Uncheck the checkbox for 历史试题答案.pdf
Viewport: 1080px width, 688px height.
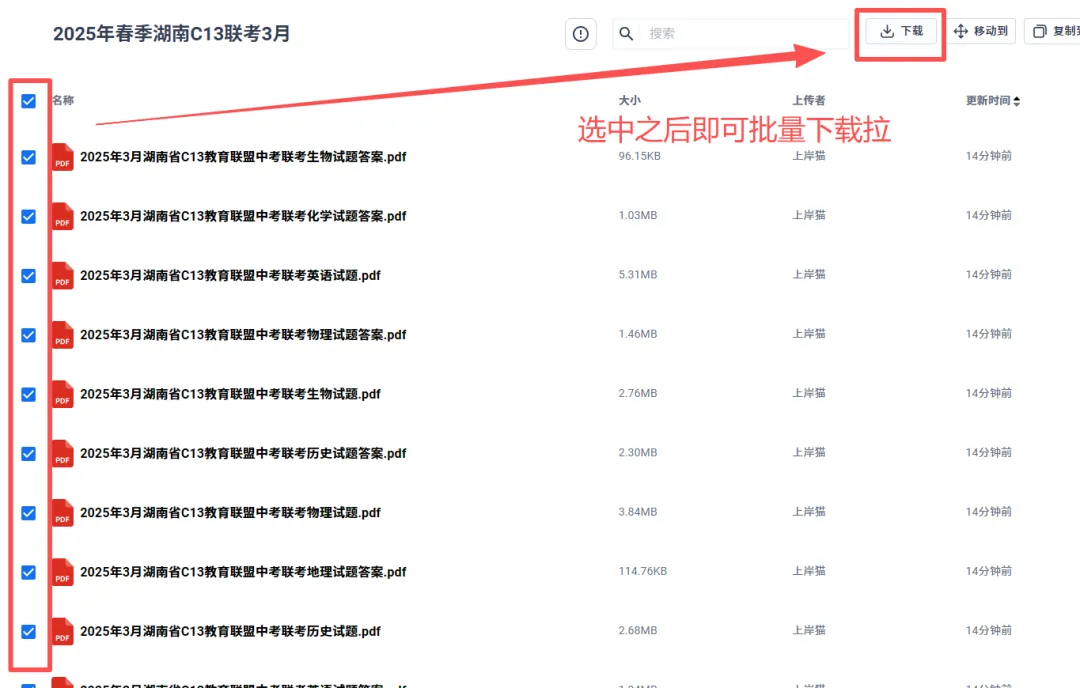[x=28, y=452]
